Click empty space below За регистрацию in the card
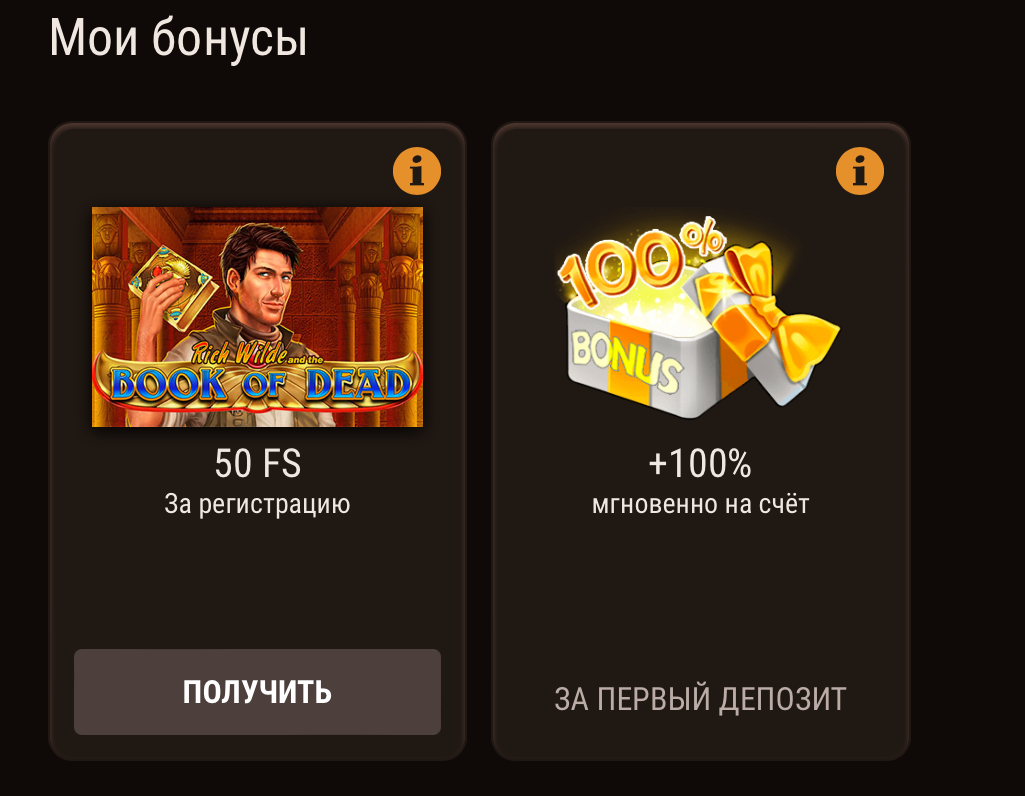Viewport: 1025px width, 796px height. [257, 582]
